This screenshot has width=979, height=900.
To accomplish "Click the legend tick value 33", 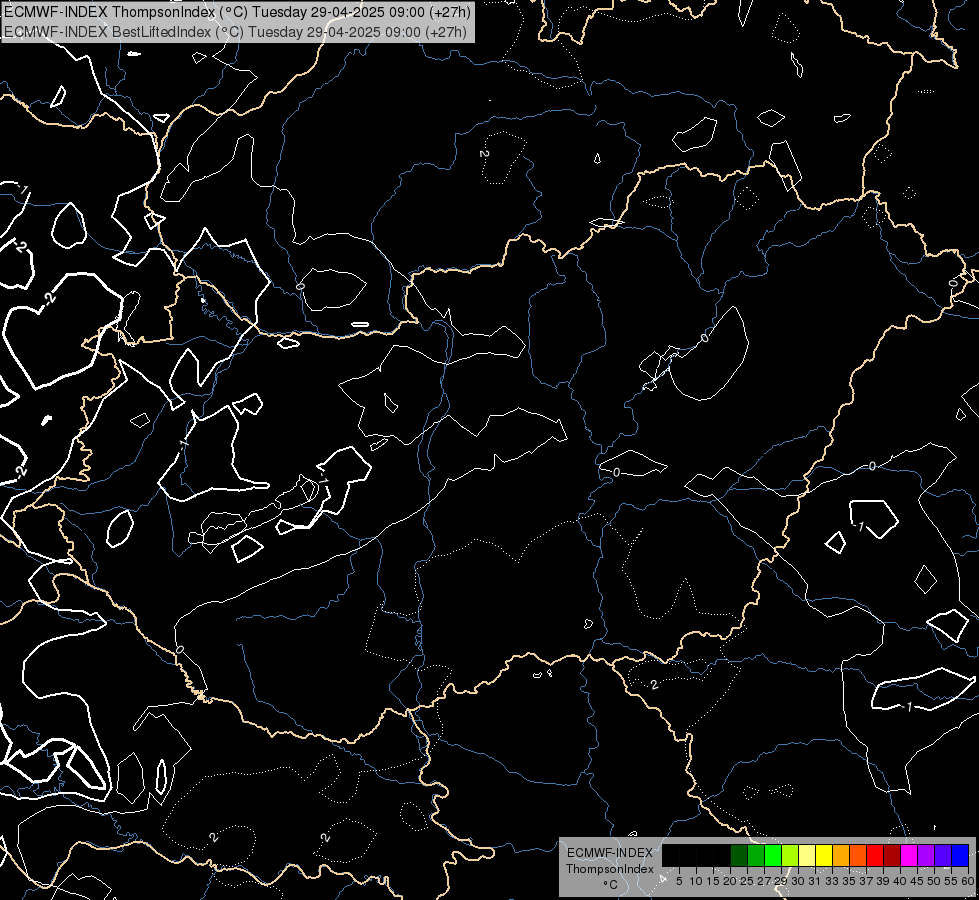I will (832, 881).
